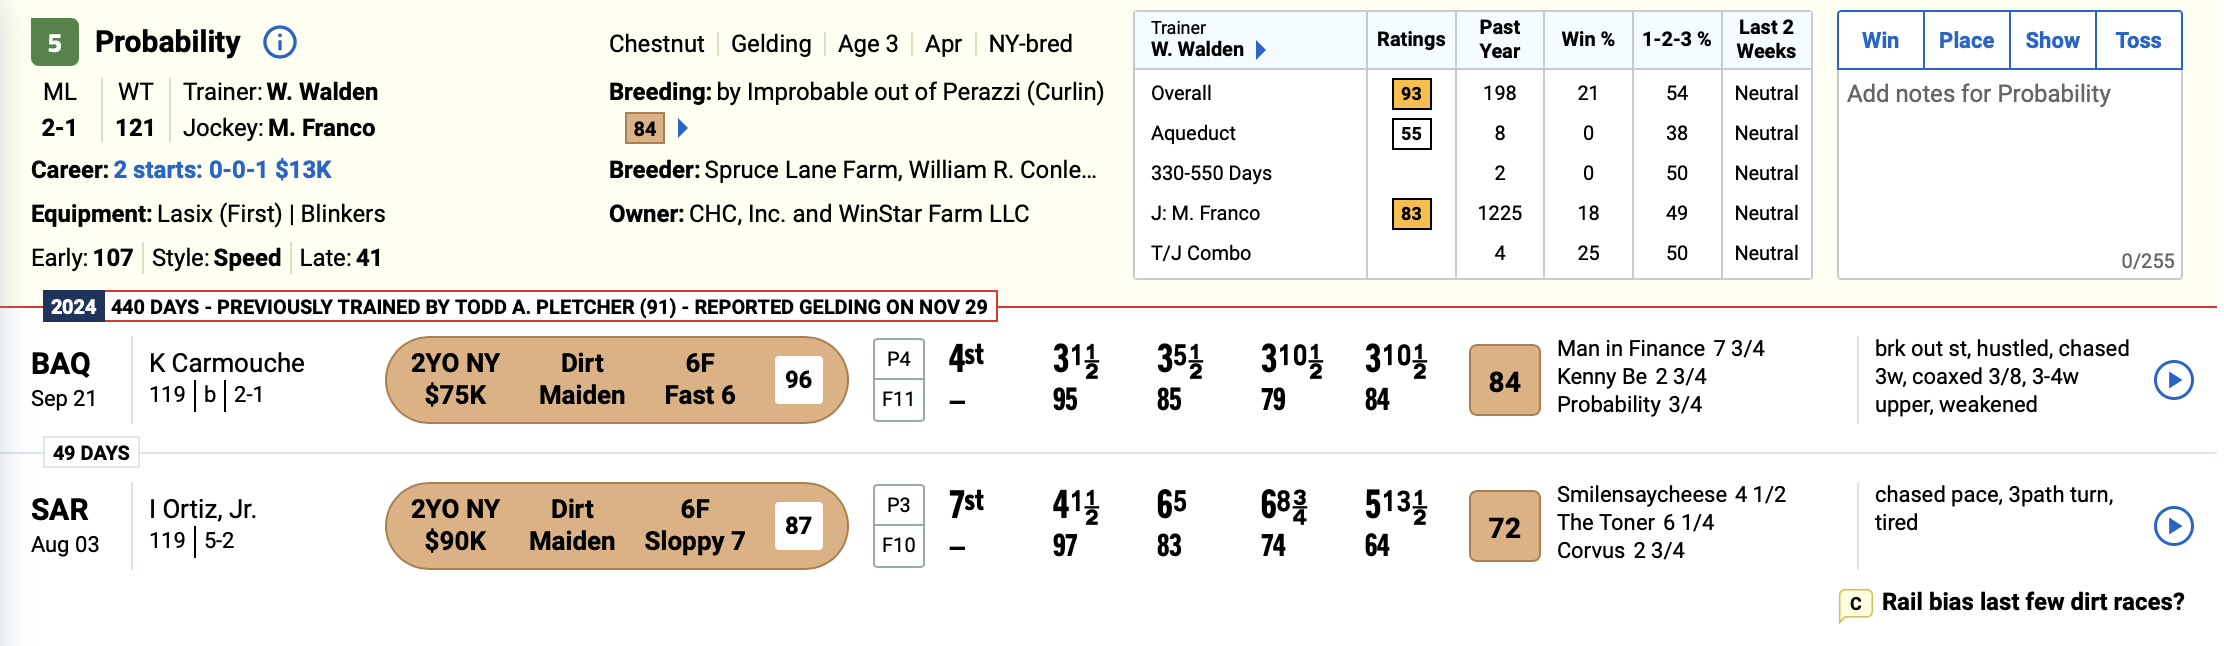
Task: Select the 2YO NY $90K race pill
Action: [x=616, y=526]
